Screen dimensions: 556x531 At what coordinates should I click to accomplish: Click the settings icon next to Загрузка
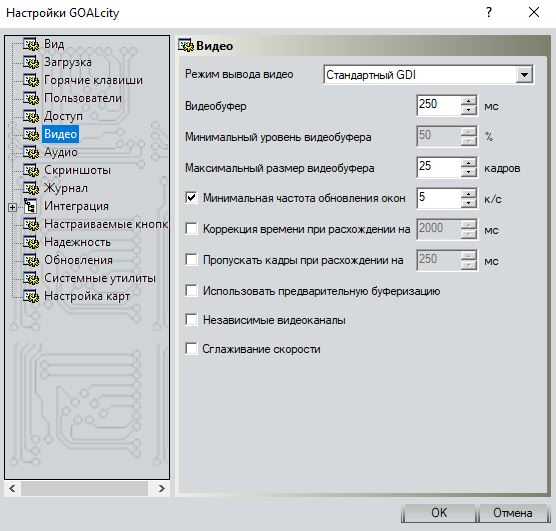click(x=31, y=62)
